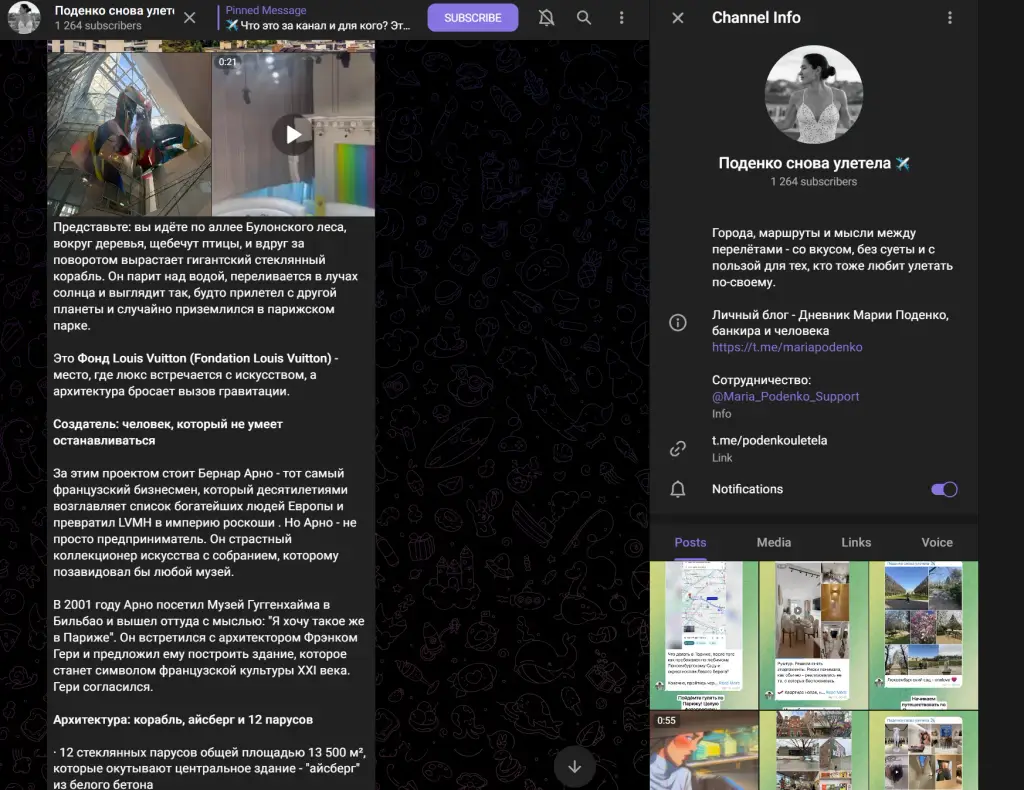Open the park photos post thumbnail
1024x790 pixels.
923,635
